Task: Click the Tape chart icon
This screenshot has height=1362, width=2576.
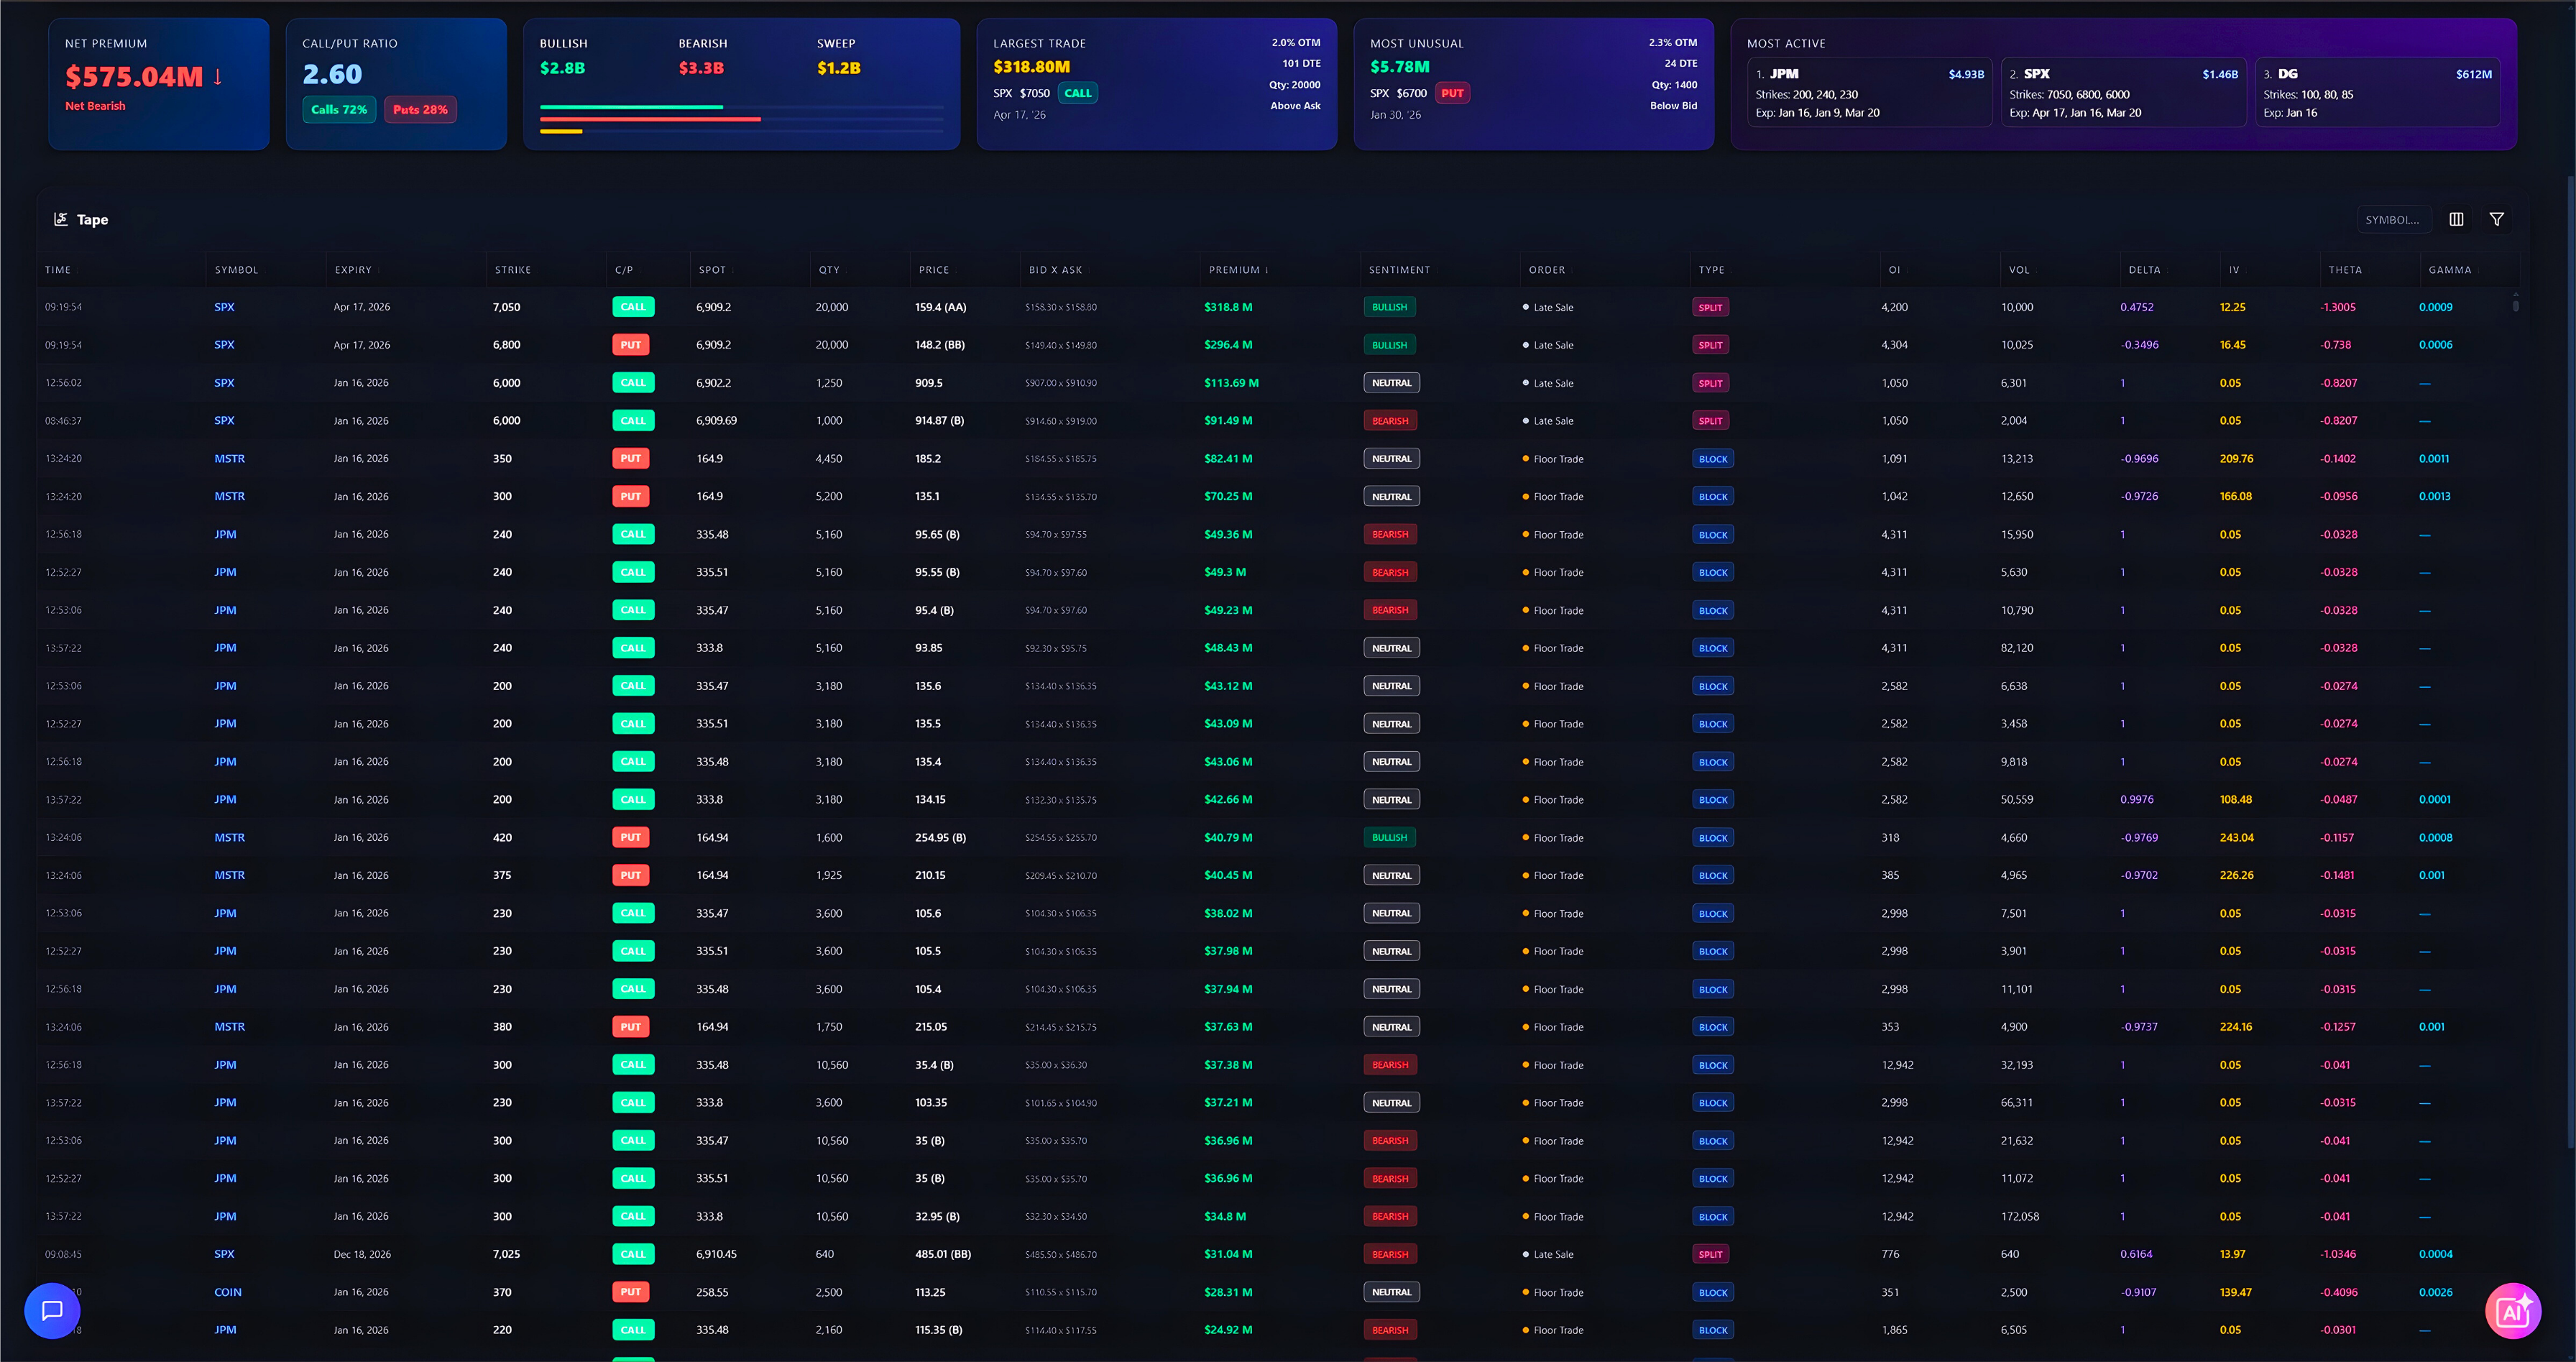Action: click(x=61, y=219)
